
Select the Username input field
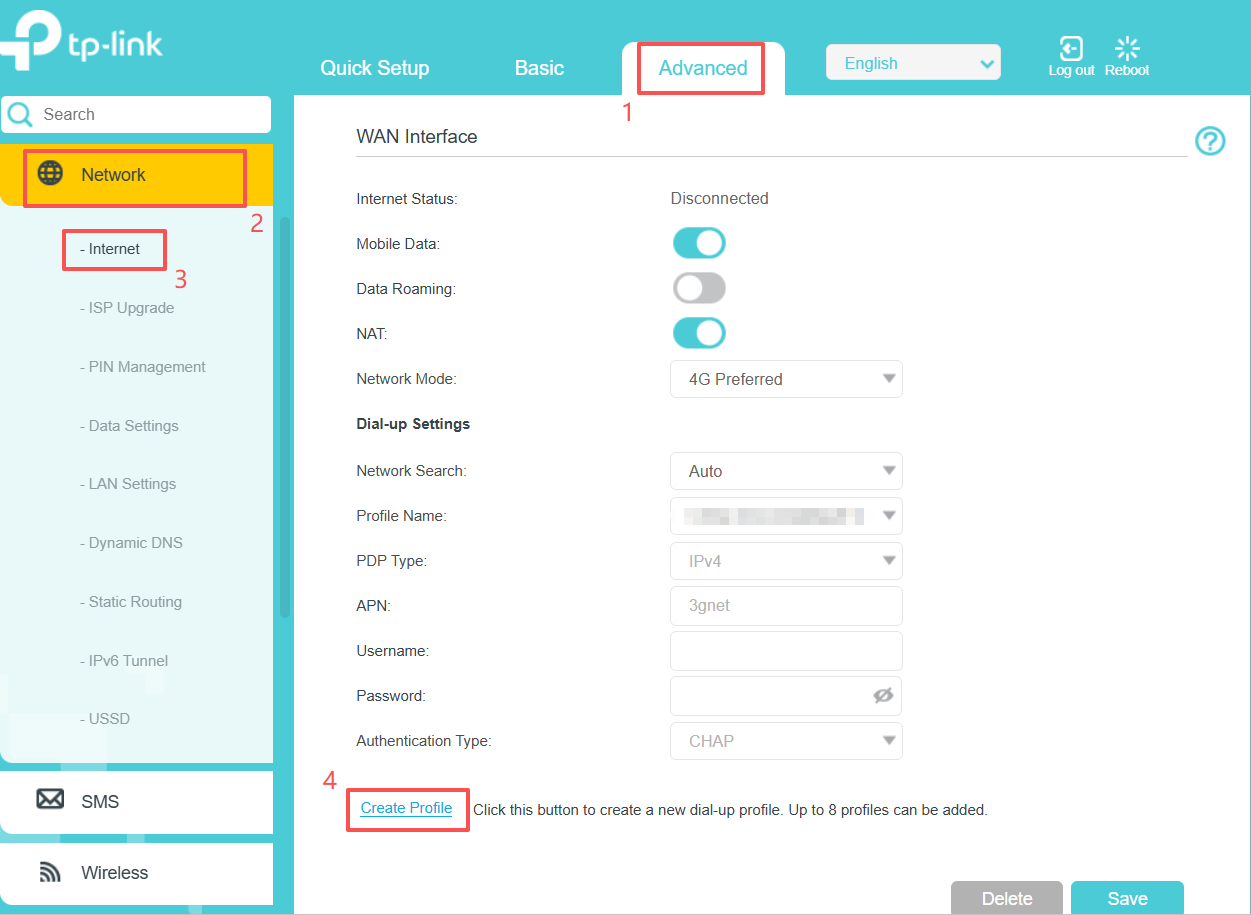pyautogui.click(x=786, y=650)
